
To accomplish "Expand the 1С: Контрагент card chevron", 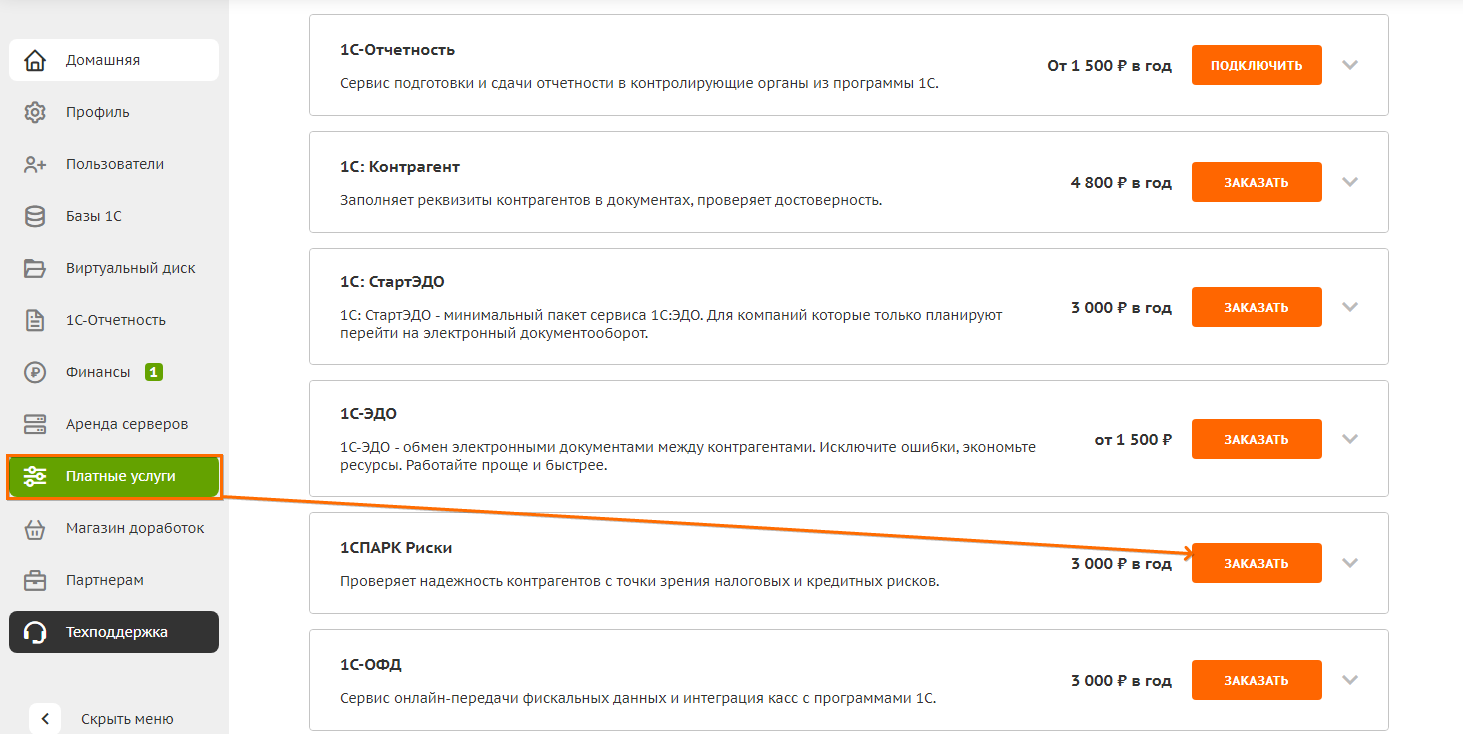I will point(1350,182).
